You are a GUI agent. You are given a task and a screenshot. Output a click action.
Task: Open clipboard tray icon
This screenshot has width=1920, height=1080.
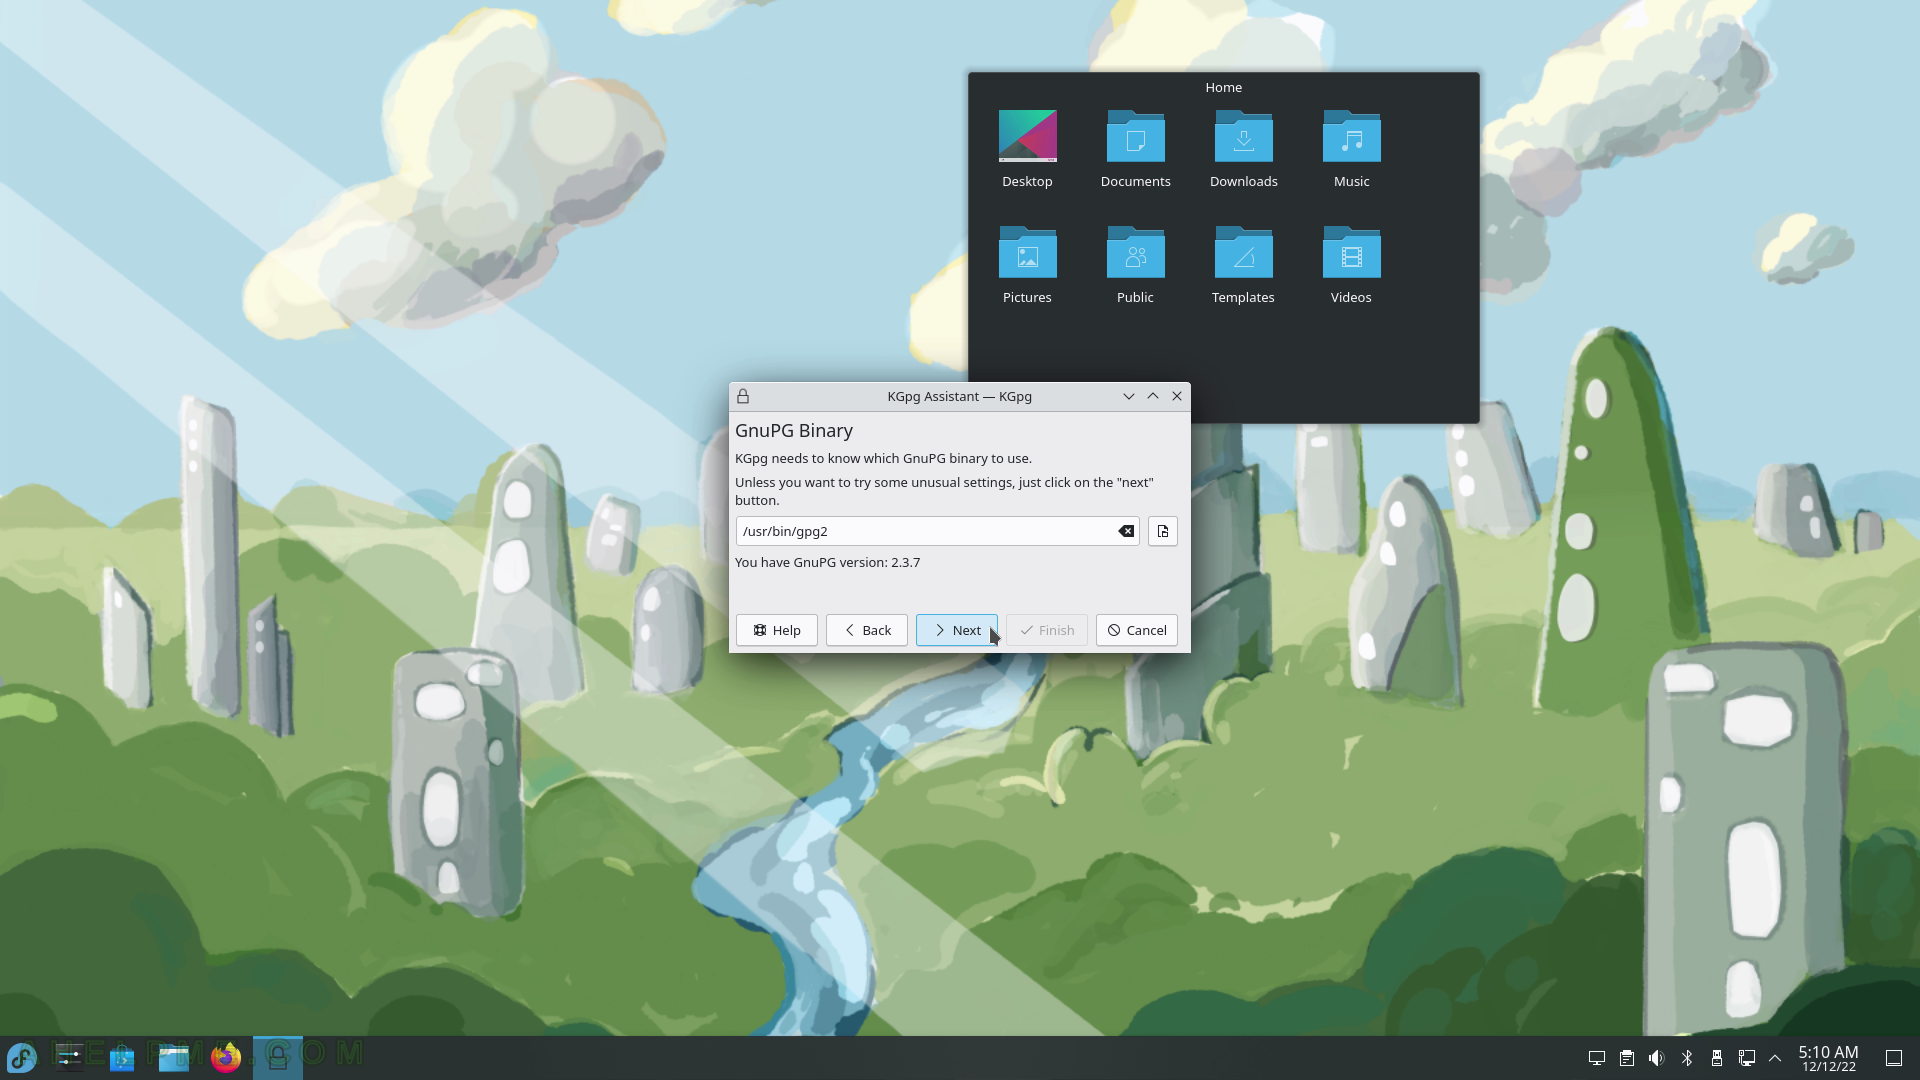(x=1627, y=1058)
